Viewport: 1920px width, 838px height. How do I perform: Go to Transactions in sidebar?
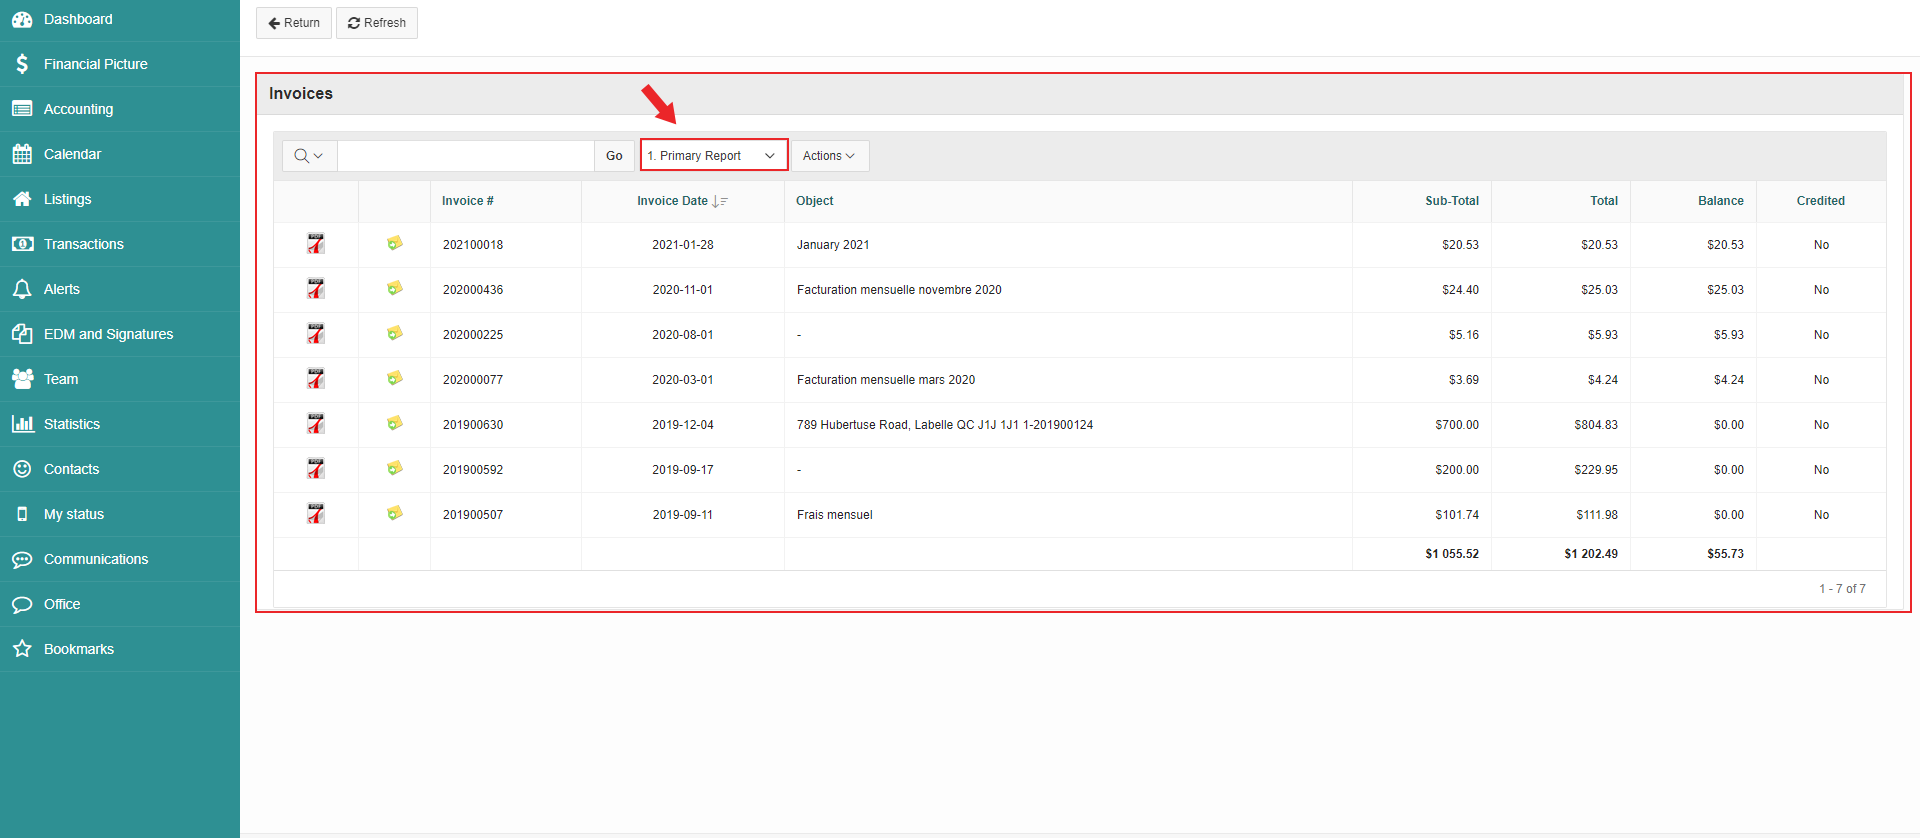coord(84,244)
